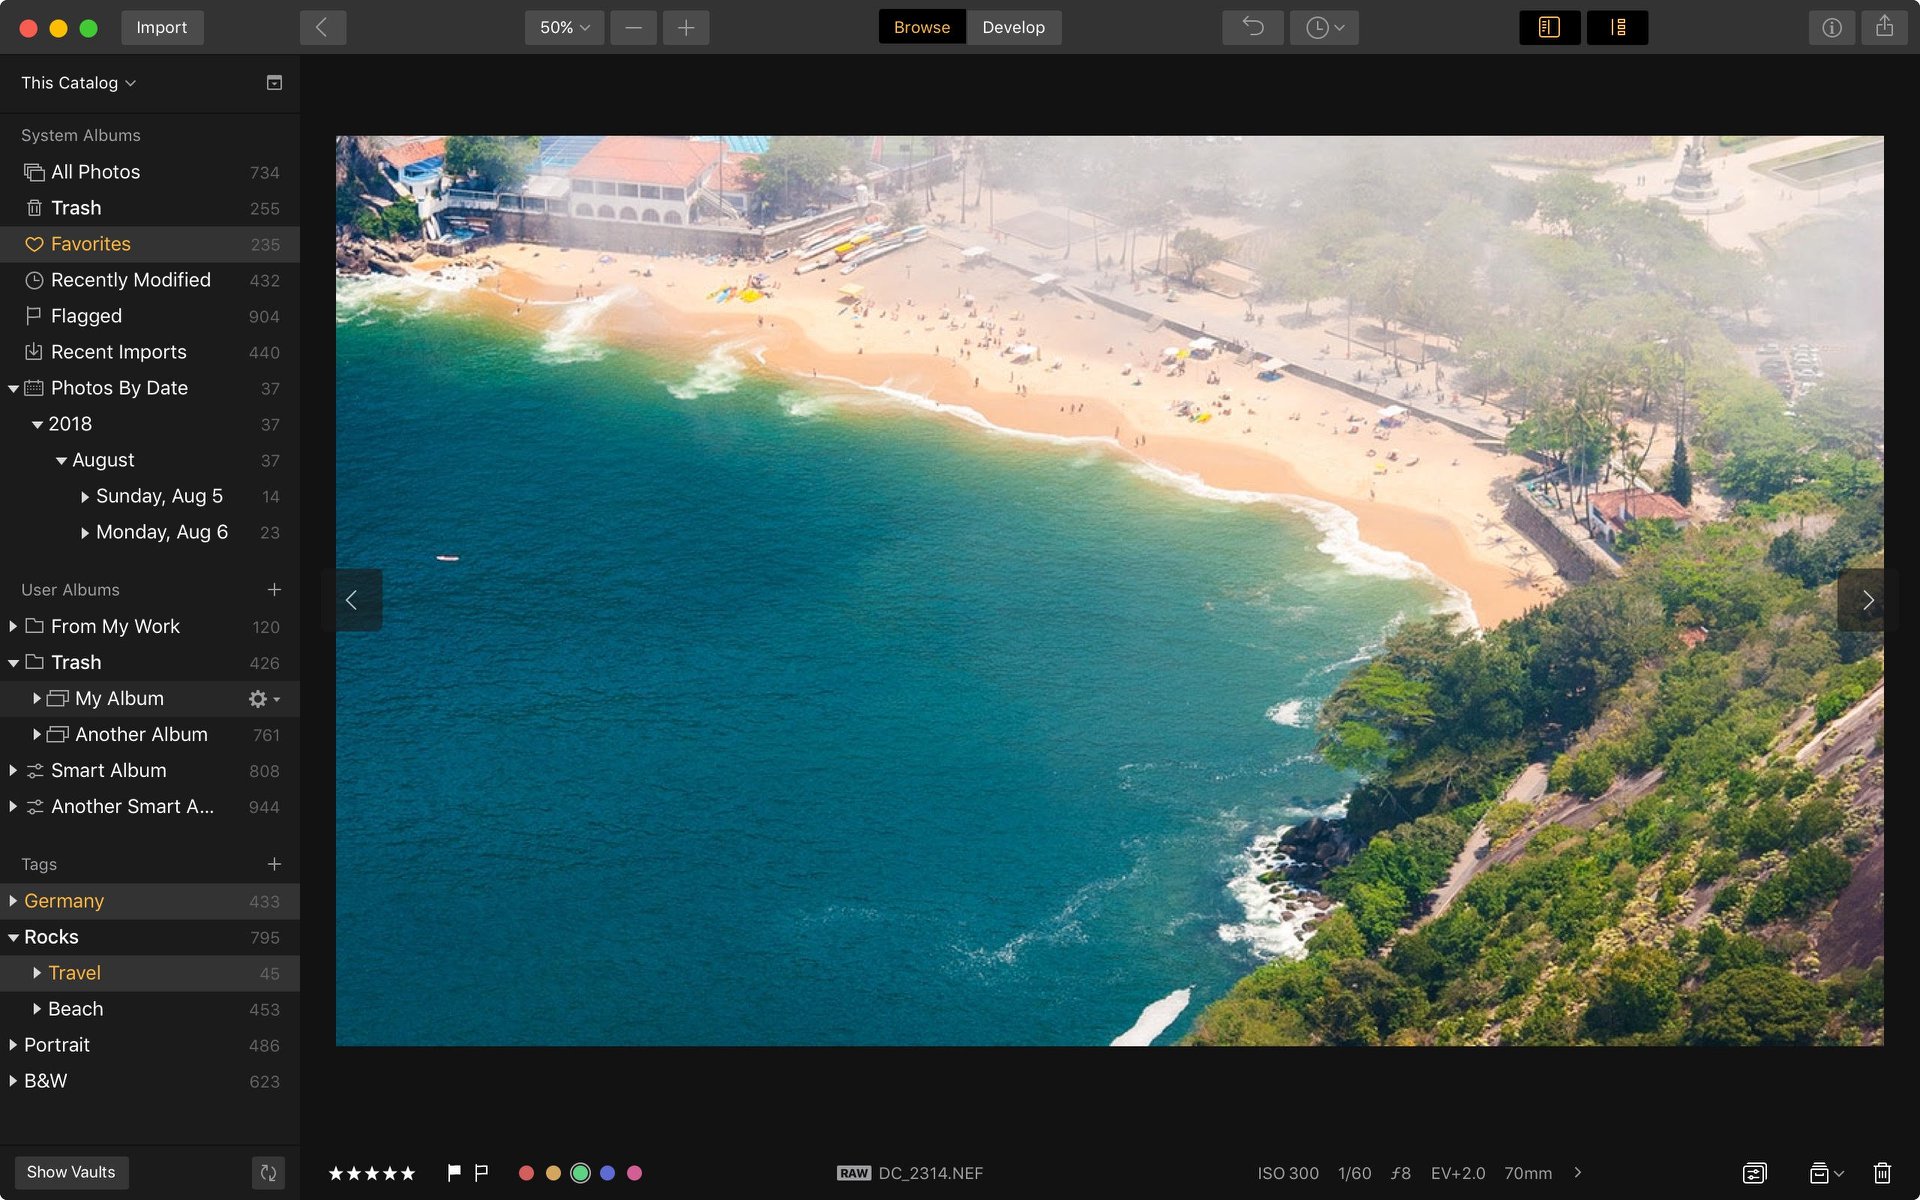
Task: Zoom out with the minus button
Action: 633,27
